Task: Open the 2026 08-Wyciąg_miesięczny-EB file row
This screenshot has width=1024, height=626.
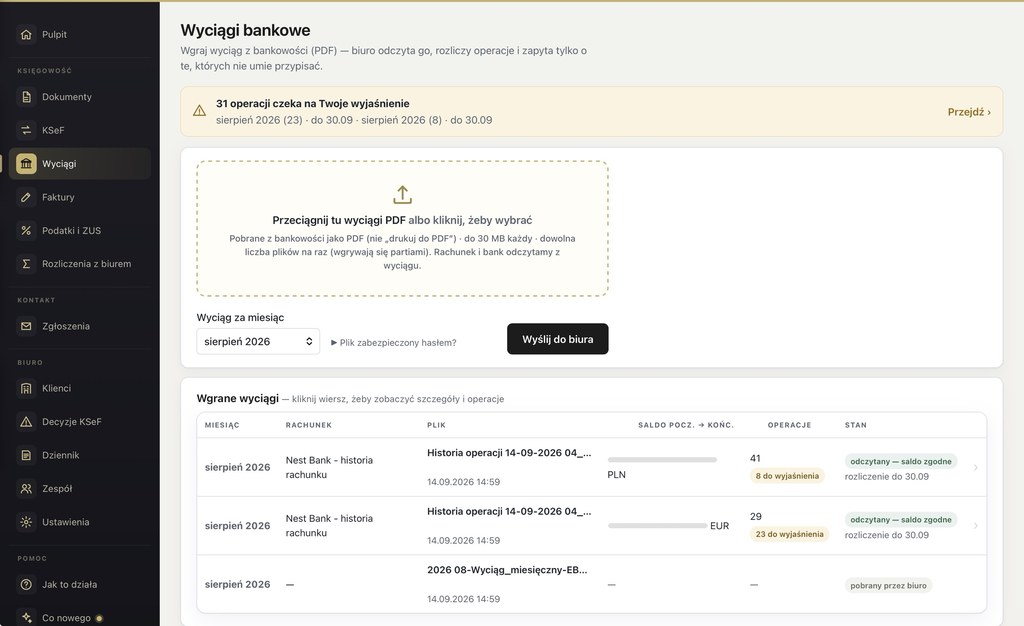Action: [x=592, y=584]
